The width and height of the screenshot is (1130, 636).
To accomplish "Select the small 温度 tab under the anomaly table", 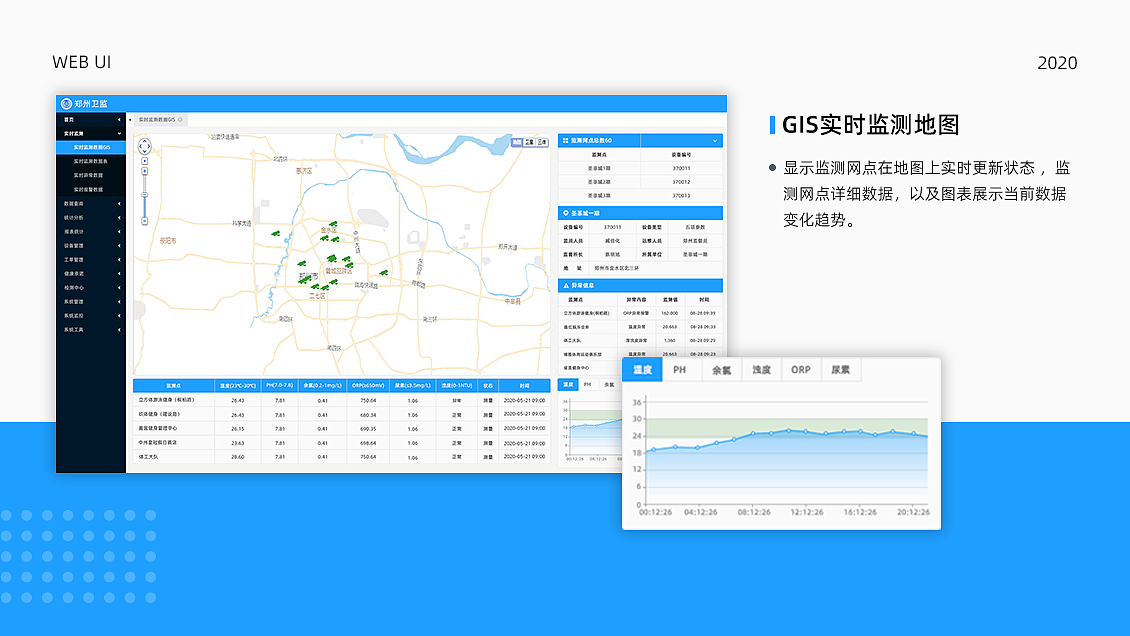I will tap(569, 385).
